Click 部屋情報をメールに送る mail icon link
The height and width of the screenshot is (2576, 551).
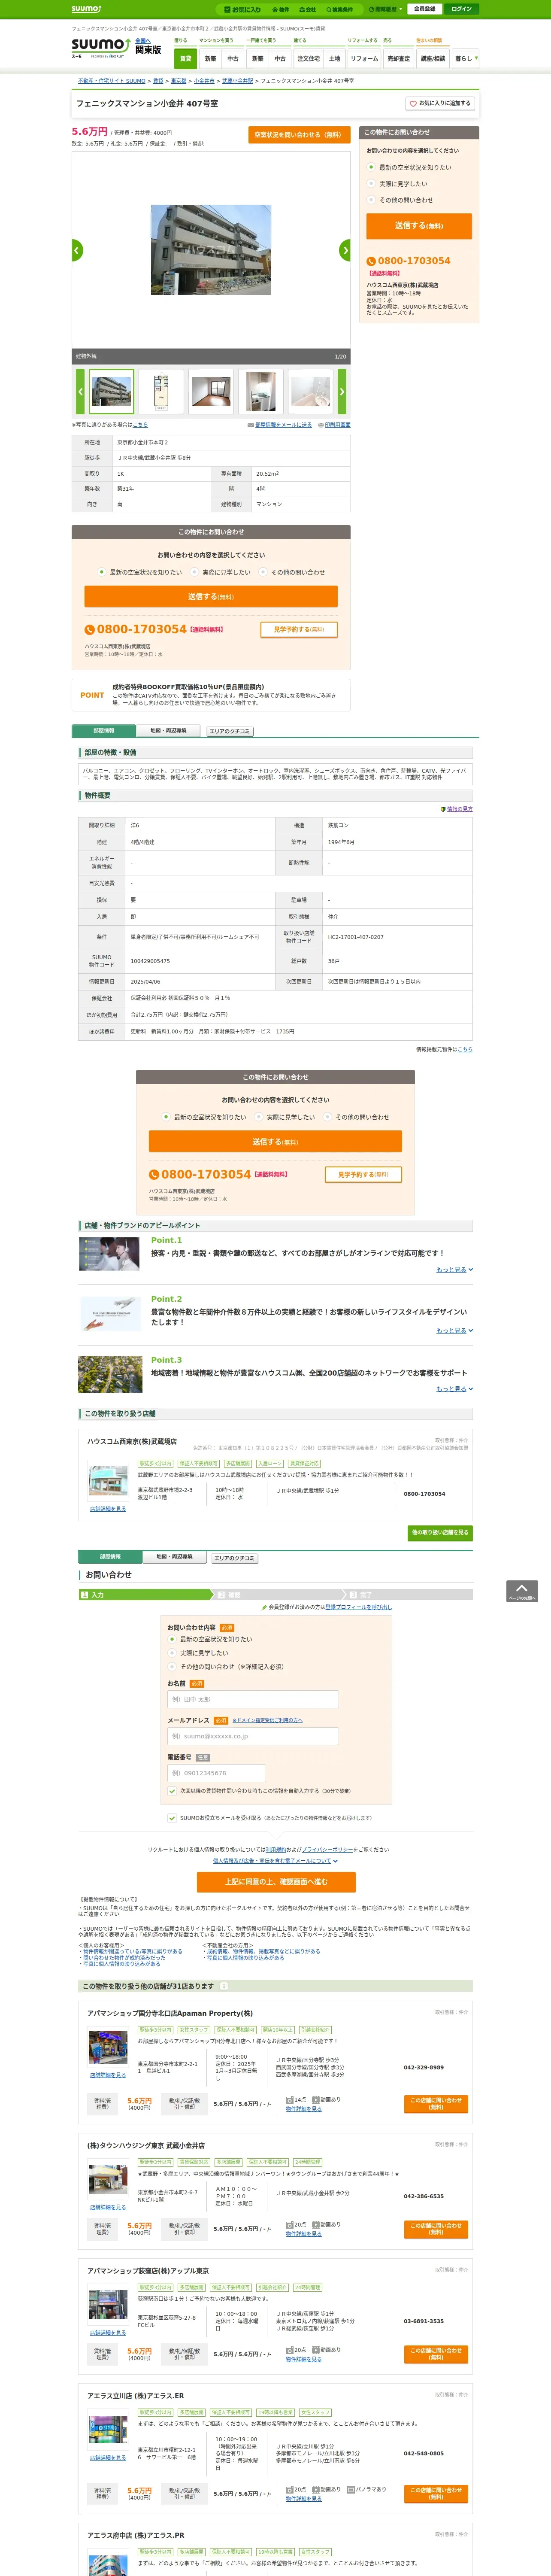(280, 425)
